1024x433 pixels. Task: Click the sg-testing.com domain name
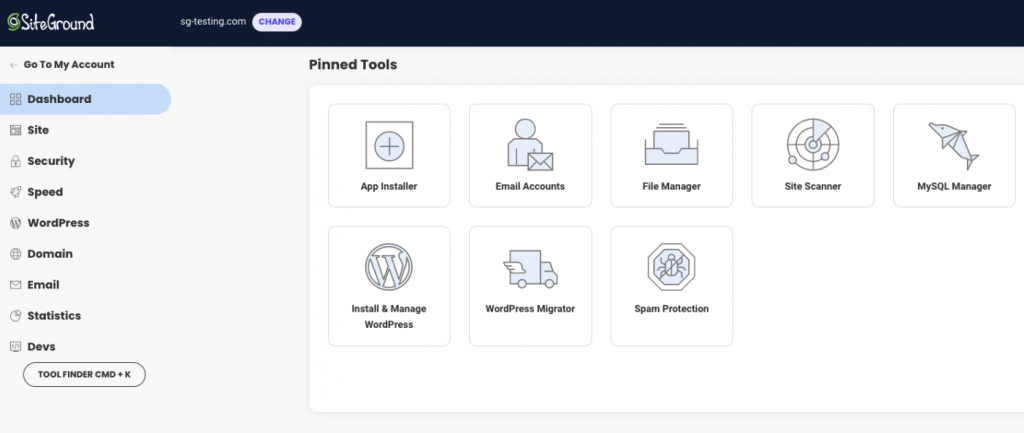214,22
